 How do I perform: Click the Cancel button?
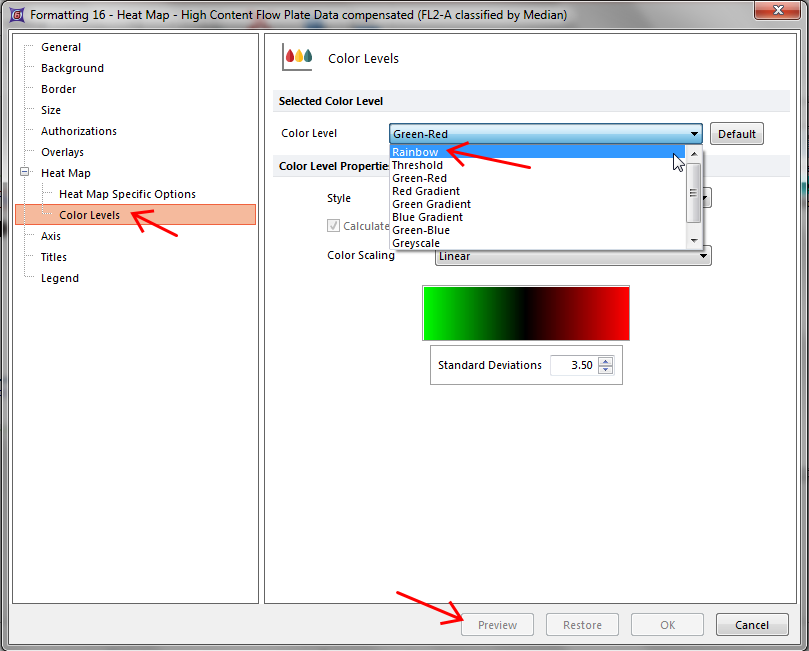752,625
